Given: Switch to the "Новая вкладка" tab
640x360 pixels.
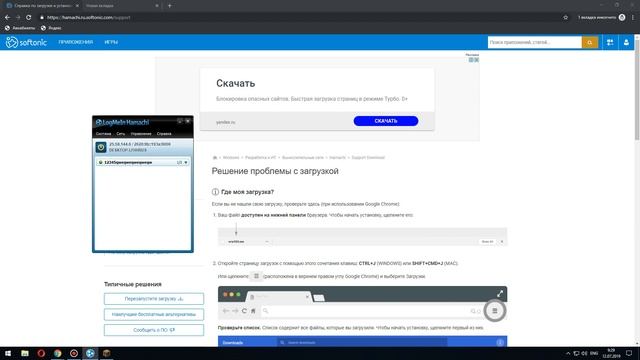Looking at the screenshot, I should 118,6.
